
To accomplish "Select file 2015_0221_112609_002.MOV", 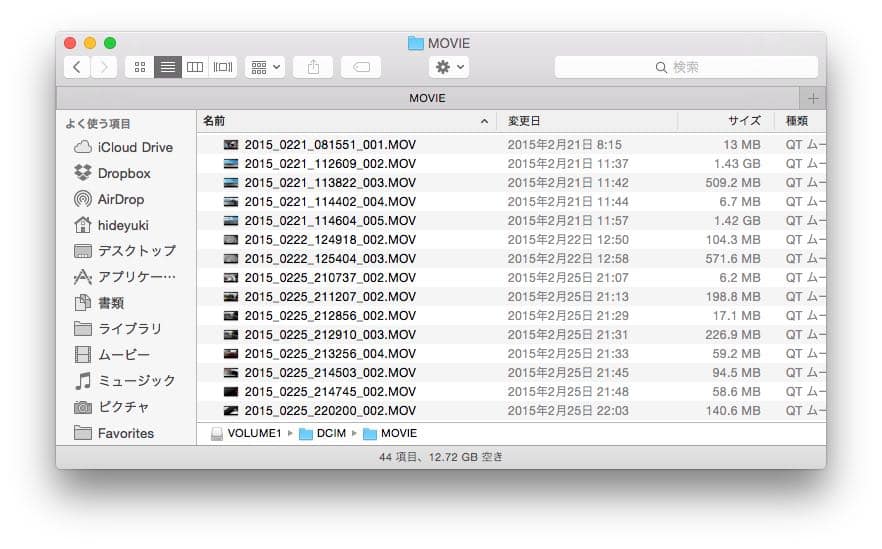I will tap(329, 164).
